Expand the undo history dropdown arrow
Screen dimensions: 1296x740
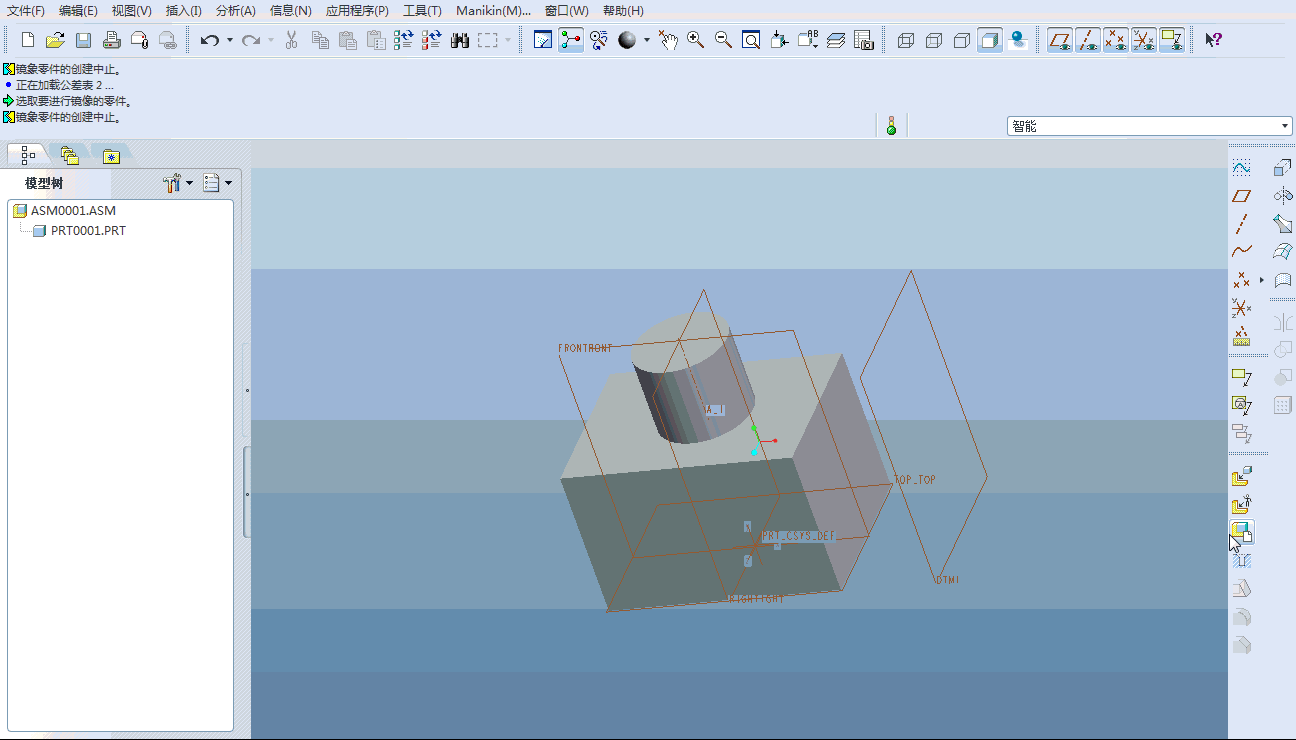click(229, 40)
